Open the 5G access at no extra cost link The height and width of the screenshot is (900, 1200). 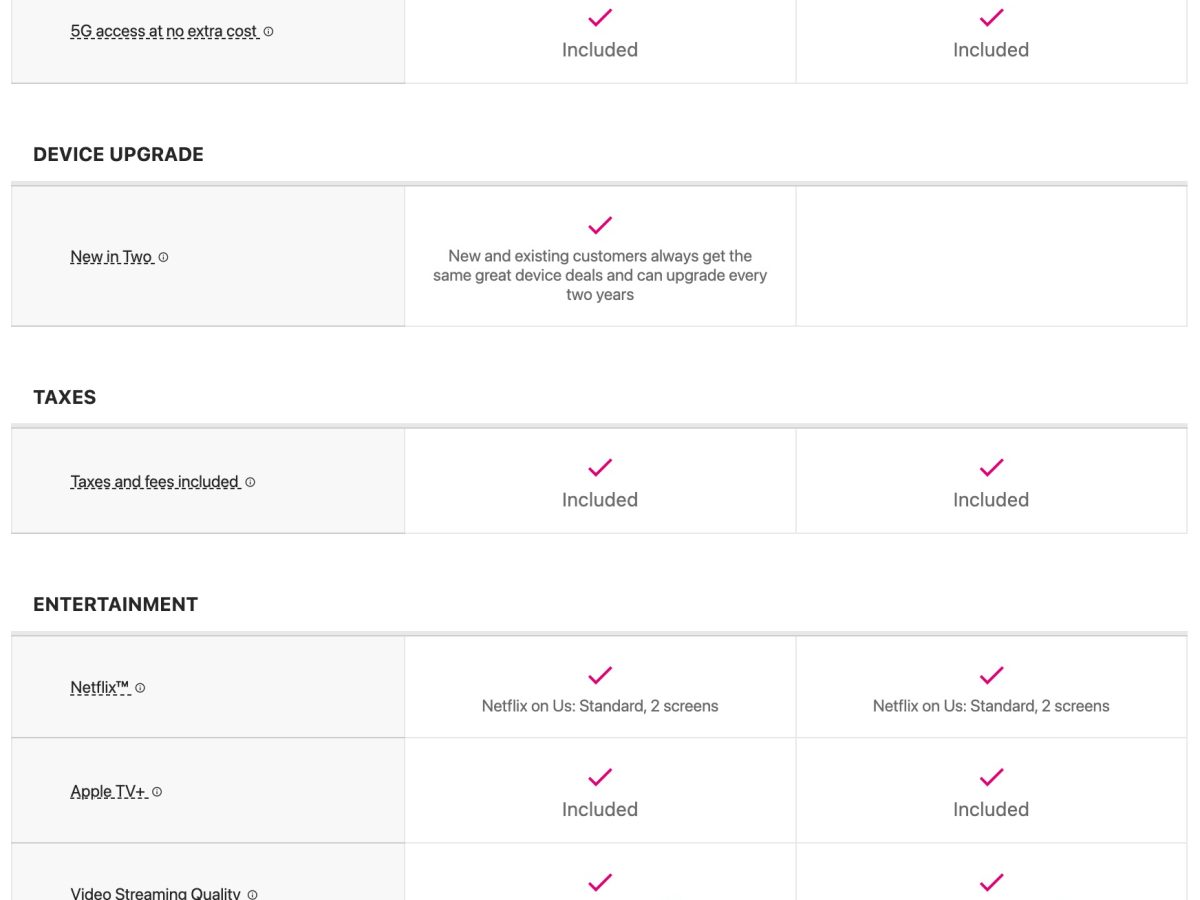pos(164,32)
